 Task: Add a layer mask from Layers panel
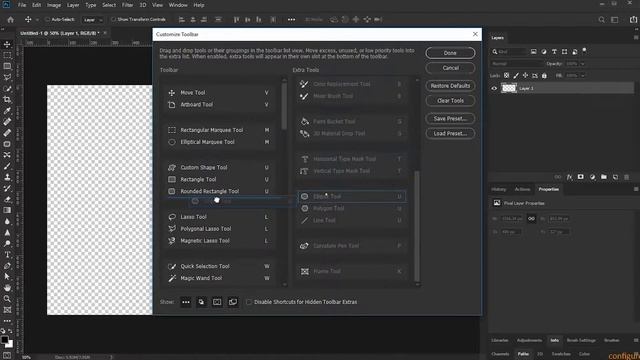coord(580,177)
